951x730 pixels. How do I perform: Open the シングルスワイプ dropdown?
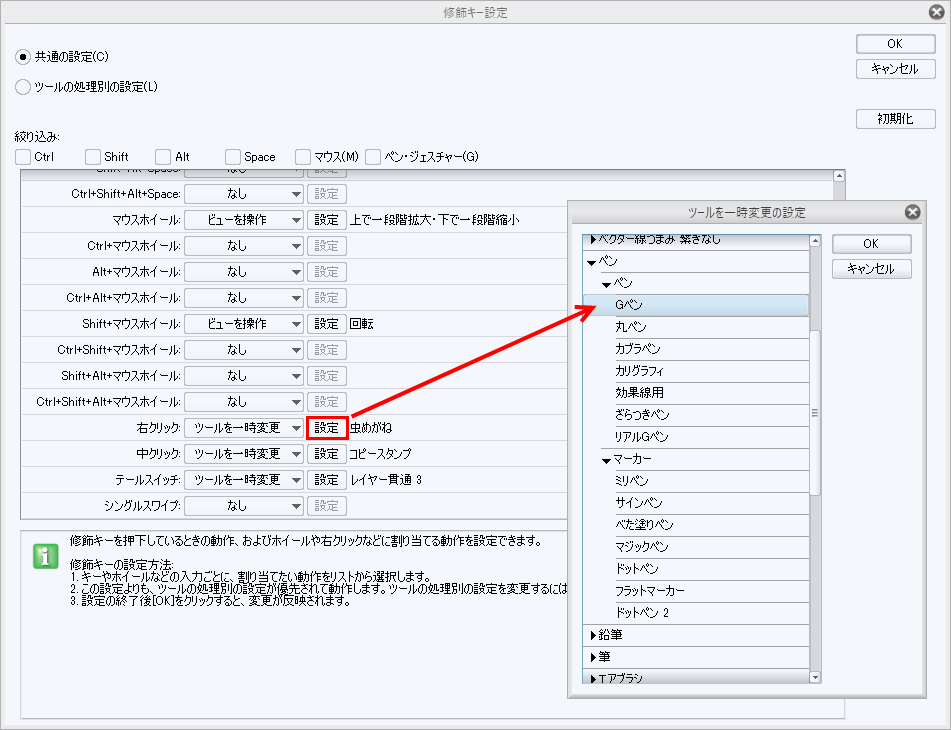tap(244, 506)
